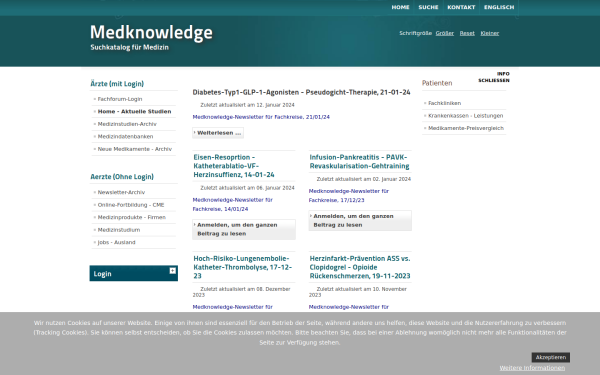Click the Patienten heading
Screen dimensions: 600x375
tap(437, 83)
